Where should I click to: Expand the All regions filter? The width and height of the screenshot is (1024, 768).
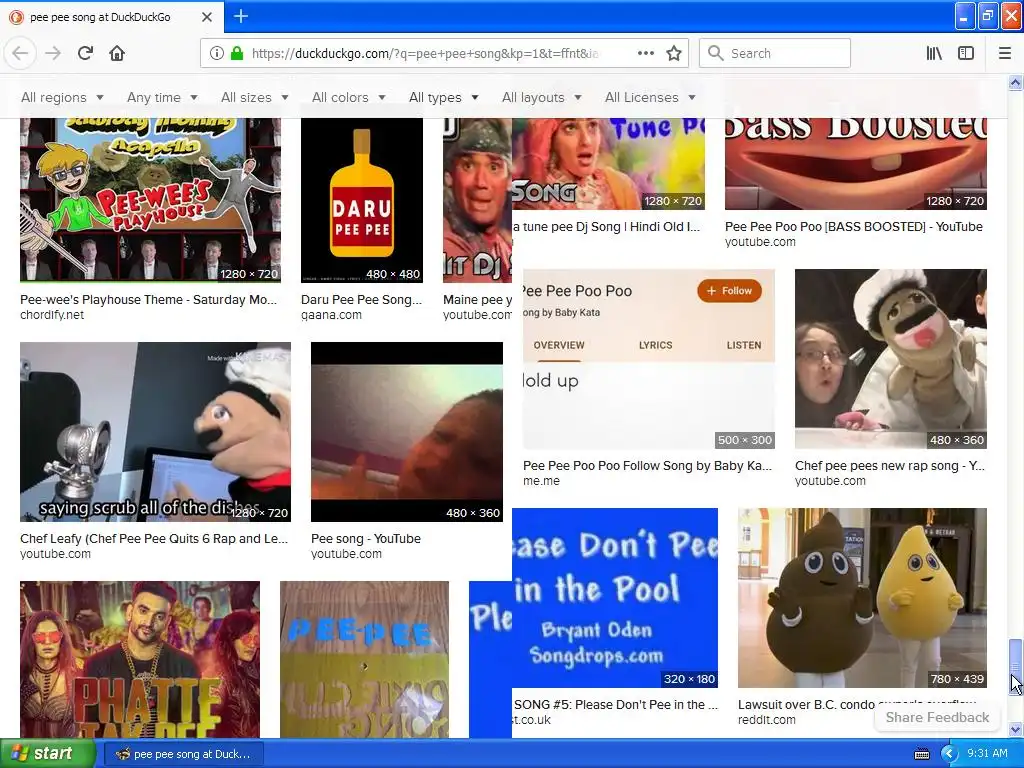click(62, 97)
